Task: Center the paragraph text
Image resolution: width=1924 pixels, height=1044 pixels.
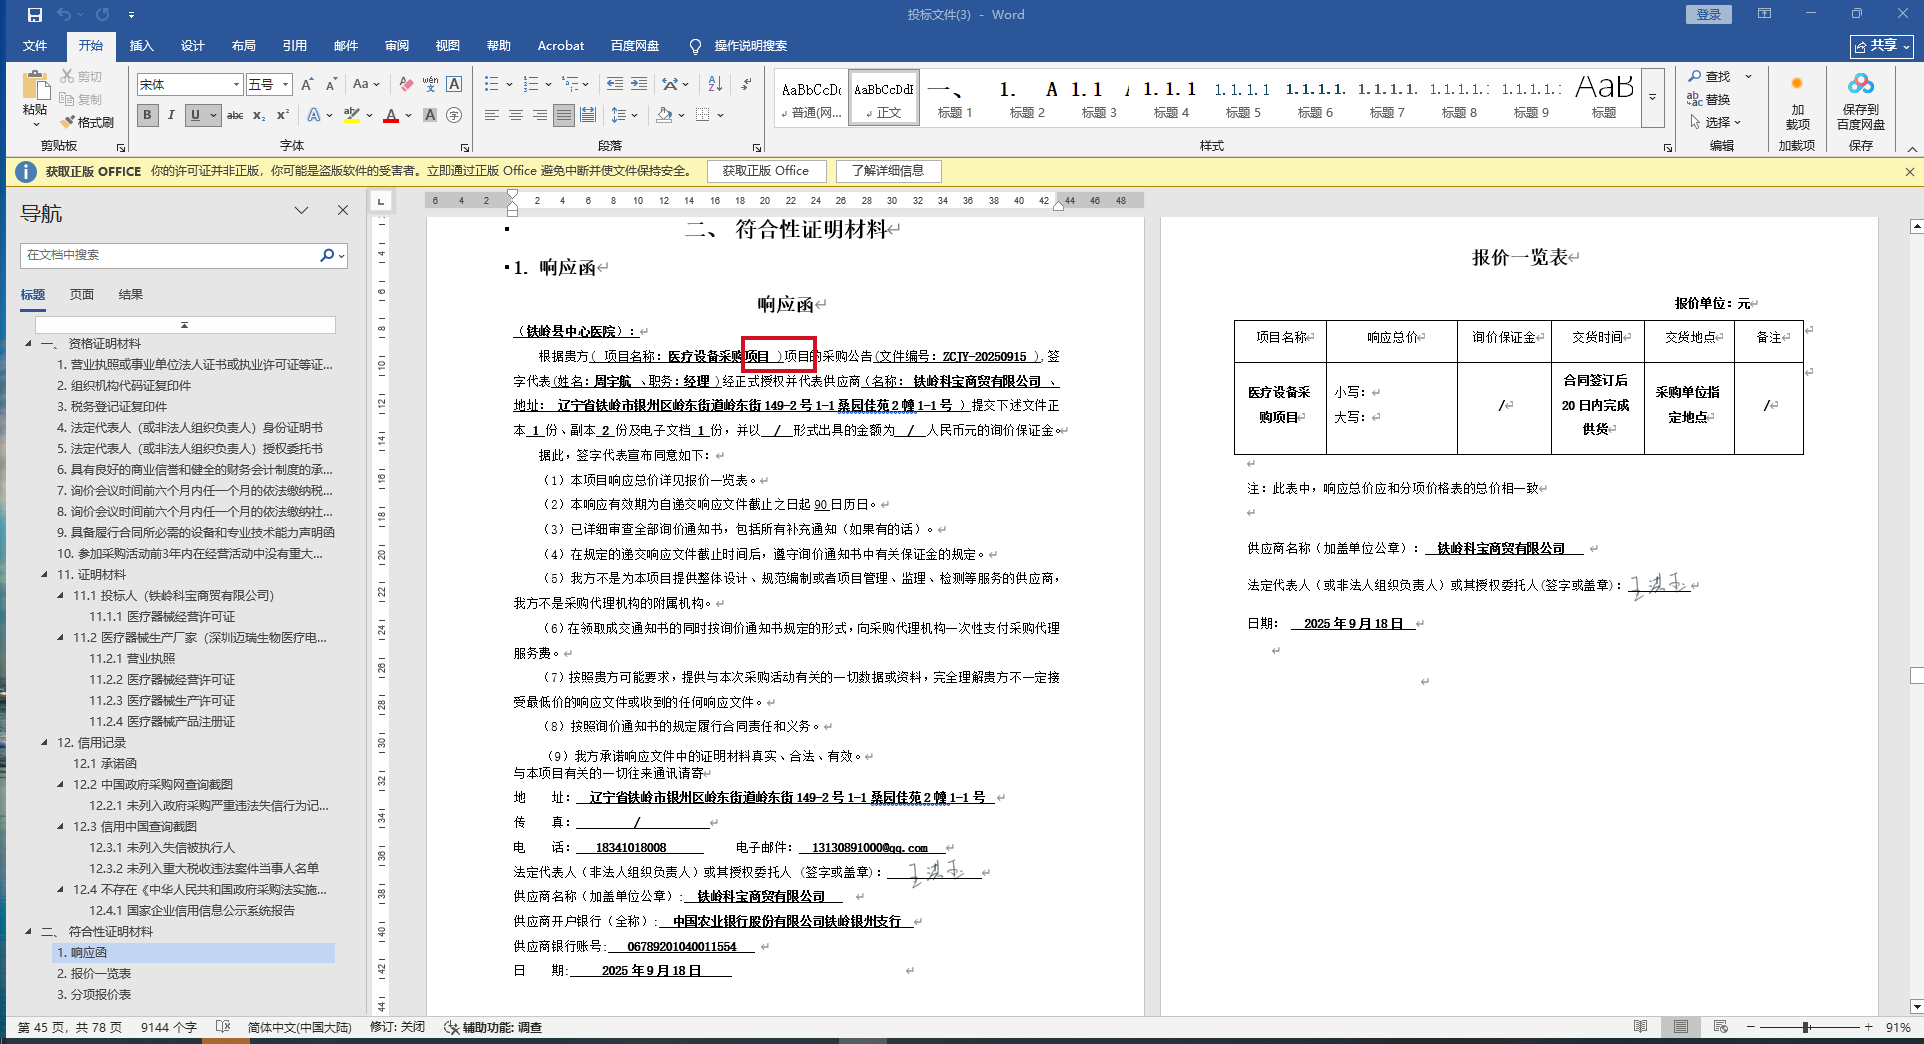Action: 516,116
